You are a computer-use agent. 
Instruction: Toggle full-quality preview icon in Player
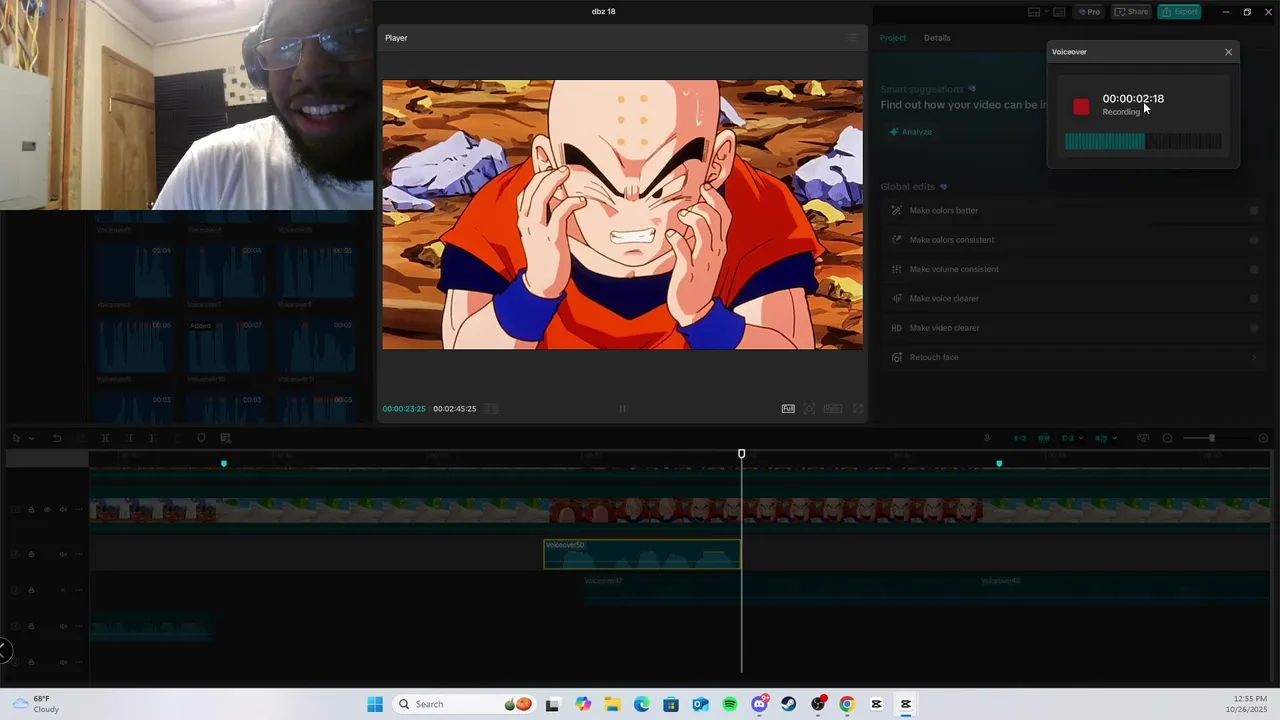[x=788, y=409]
